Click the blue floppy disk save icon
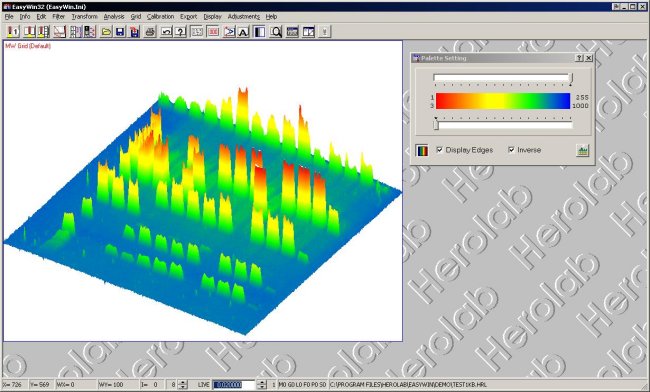 click(120, 31)
